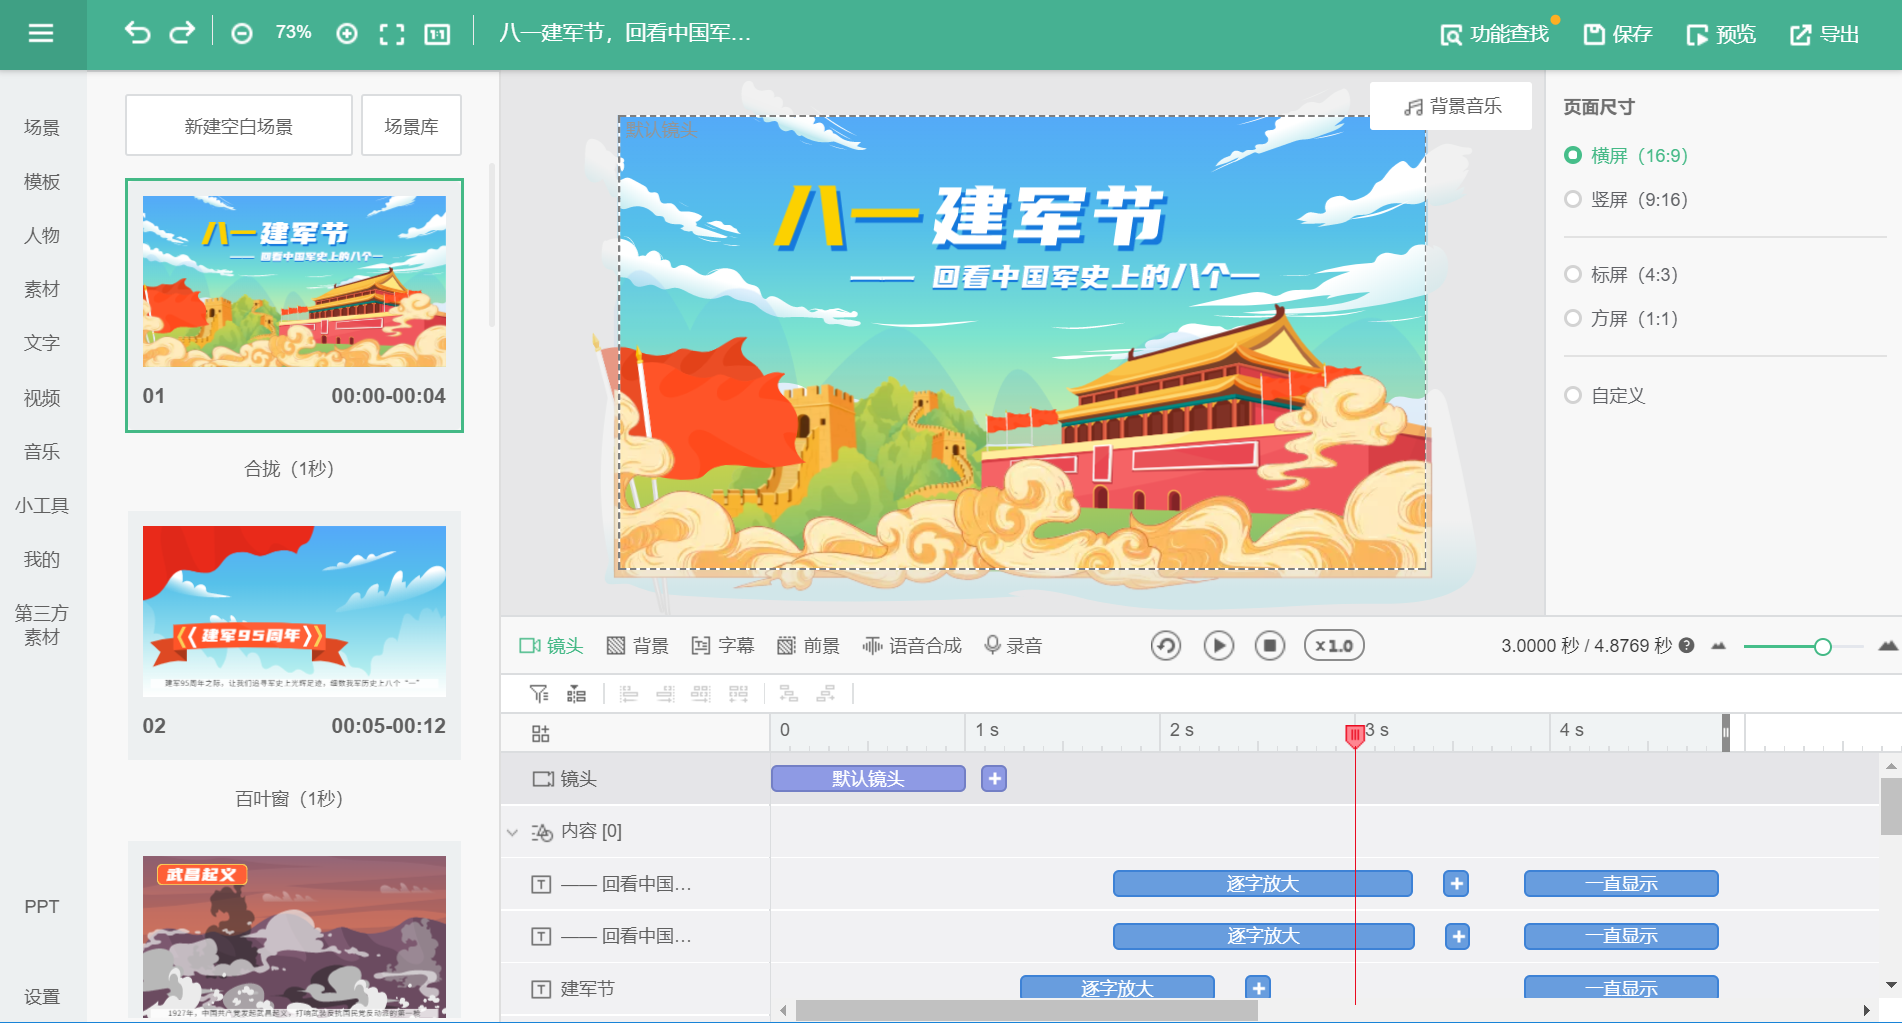The image size is (1902, 1023).
Task: Preview the video with 预览
Action: [1721, 34]
